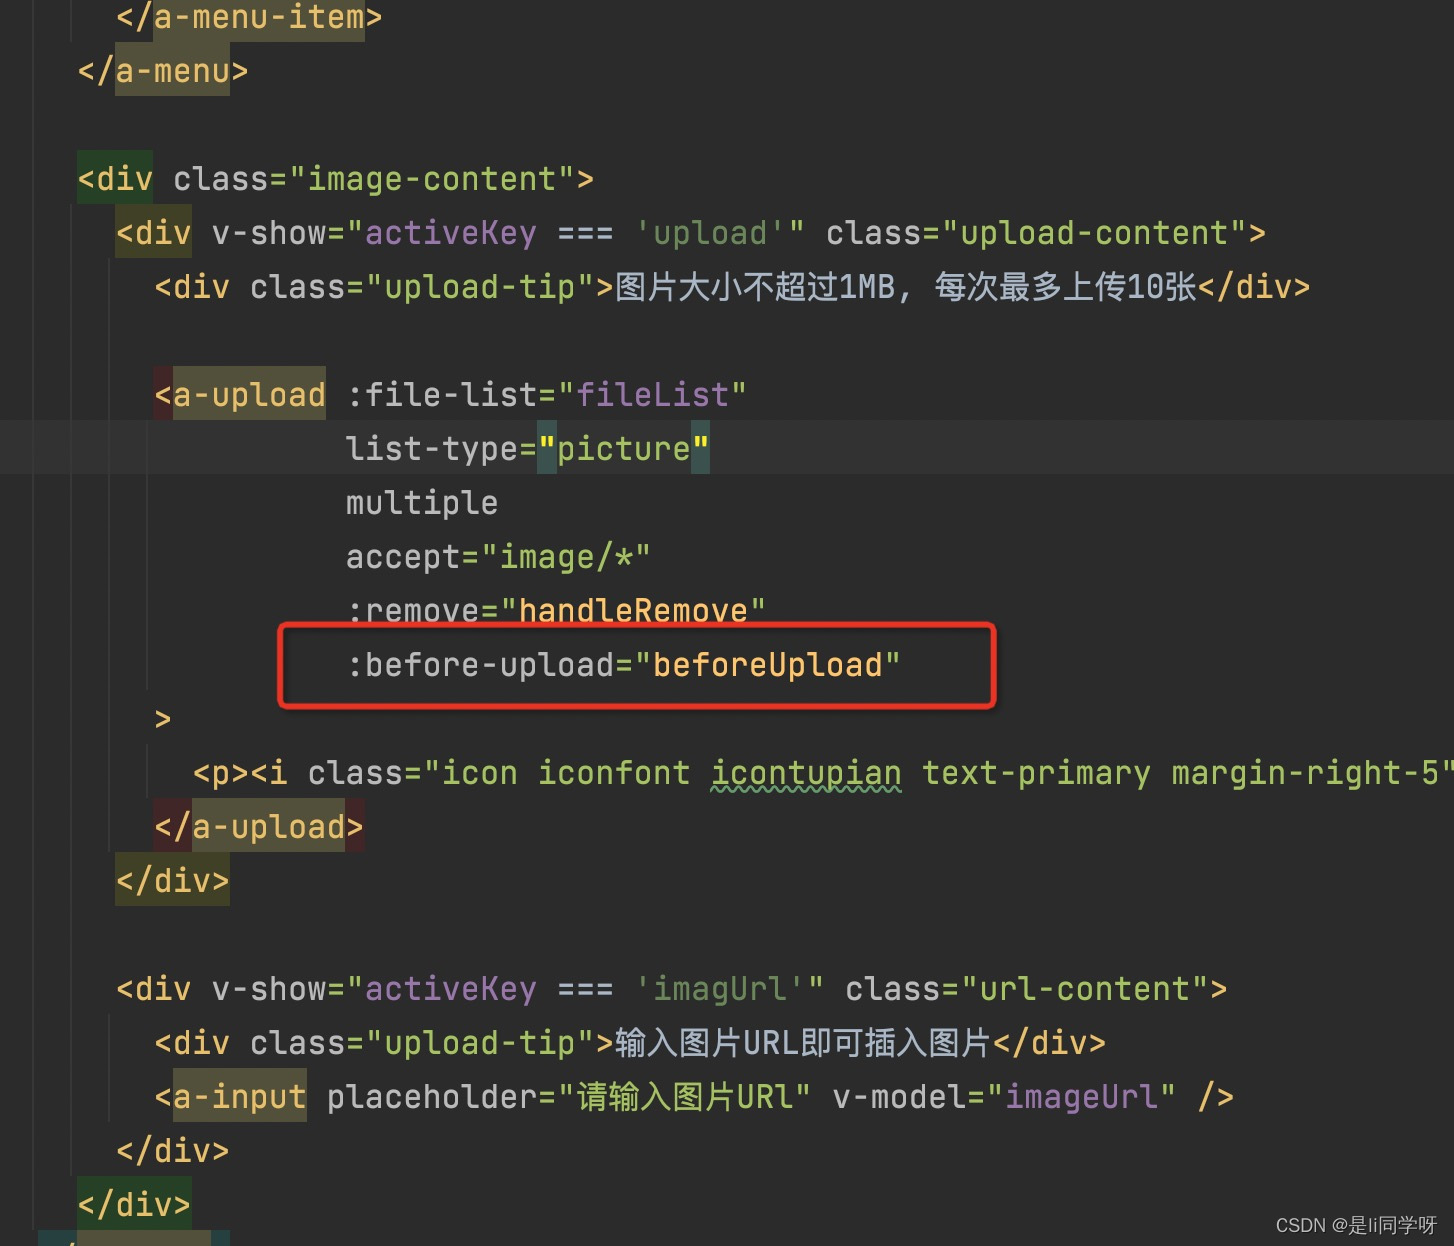Click the 'imagUrl' v-show expression
Image resolution: width=1454 pixels, height=1246 pixels.
click(518, 989)
